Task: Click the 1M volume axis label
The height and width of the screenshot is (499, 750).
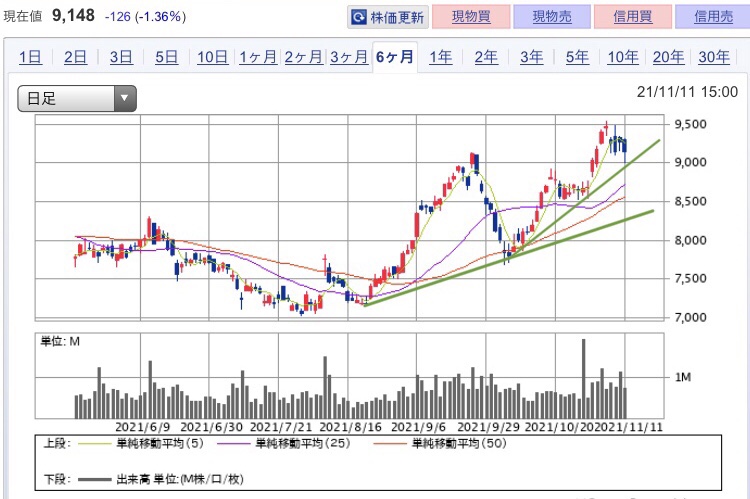Action: pos(683,377)
